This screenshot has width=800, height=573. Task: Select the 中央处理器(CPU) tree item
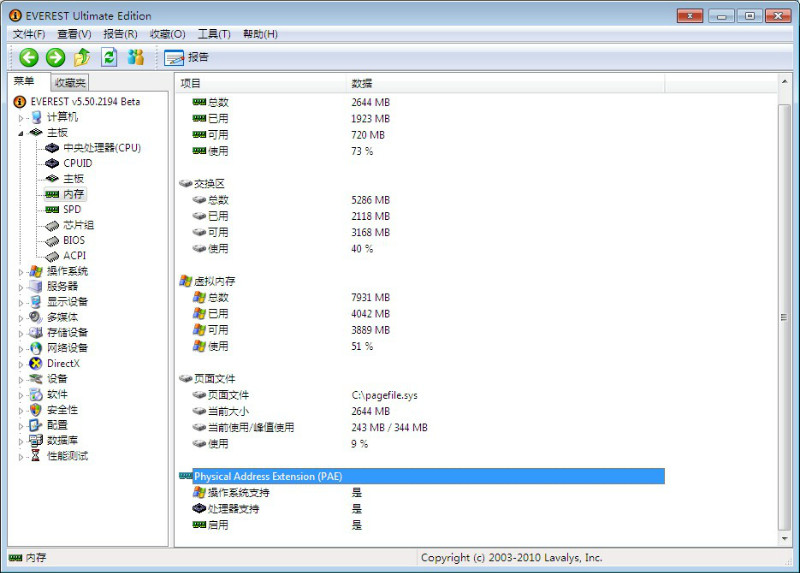coord(102,148)
